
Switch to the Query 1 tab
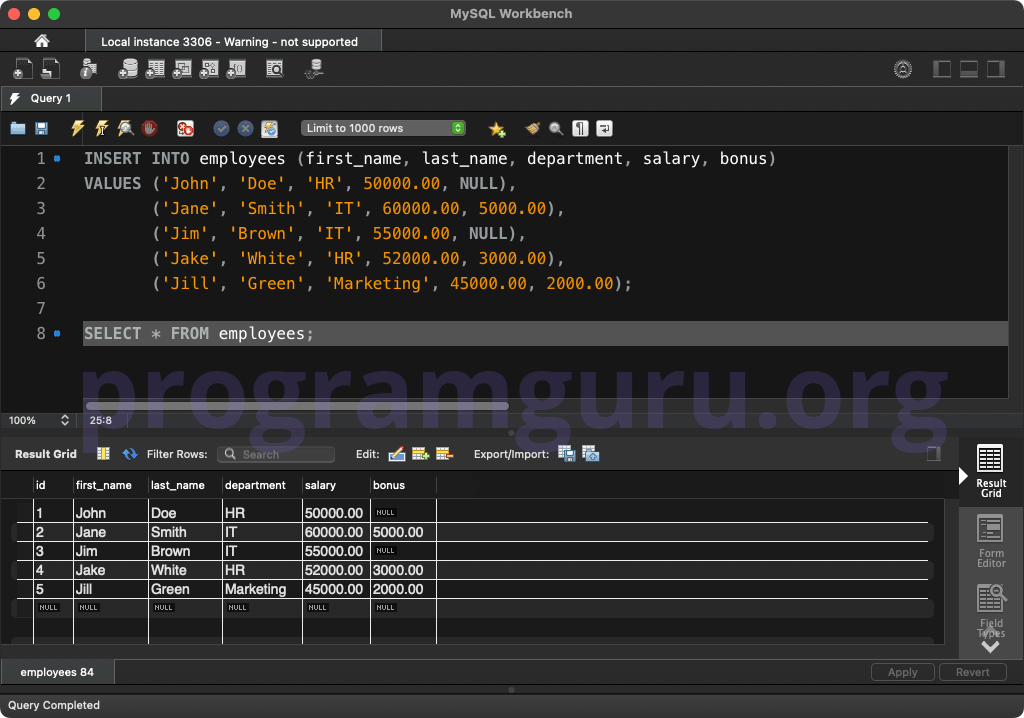coord(51,98)
